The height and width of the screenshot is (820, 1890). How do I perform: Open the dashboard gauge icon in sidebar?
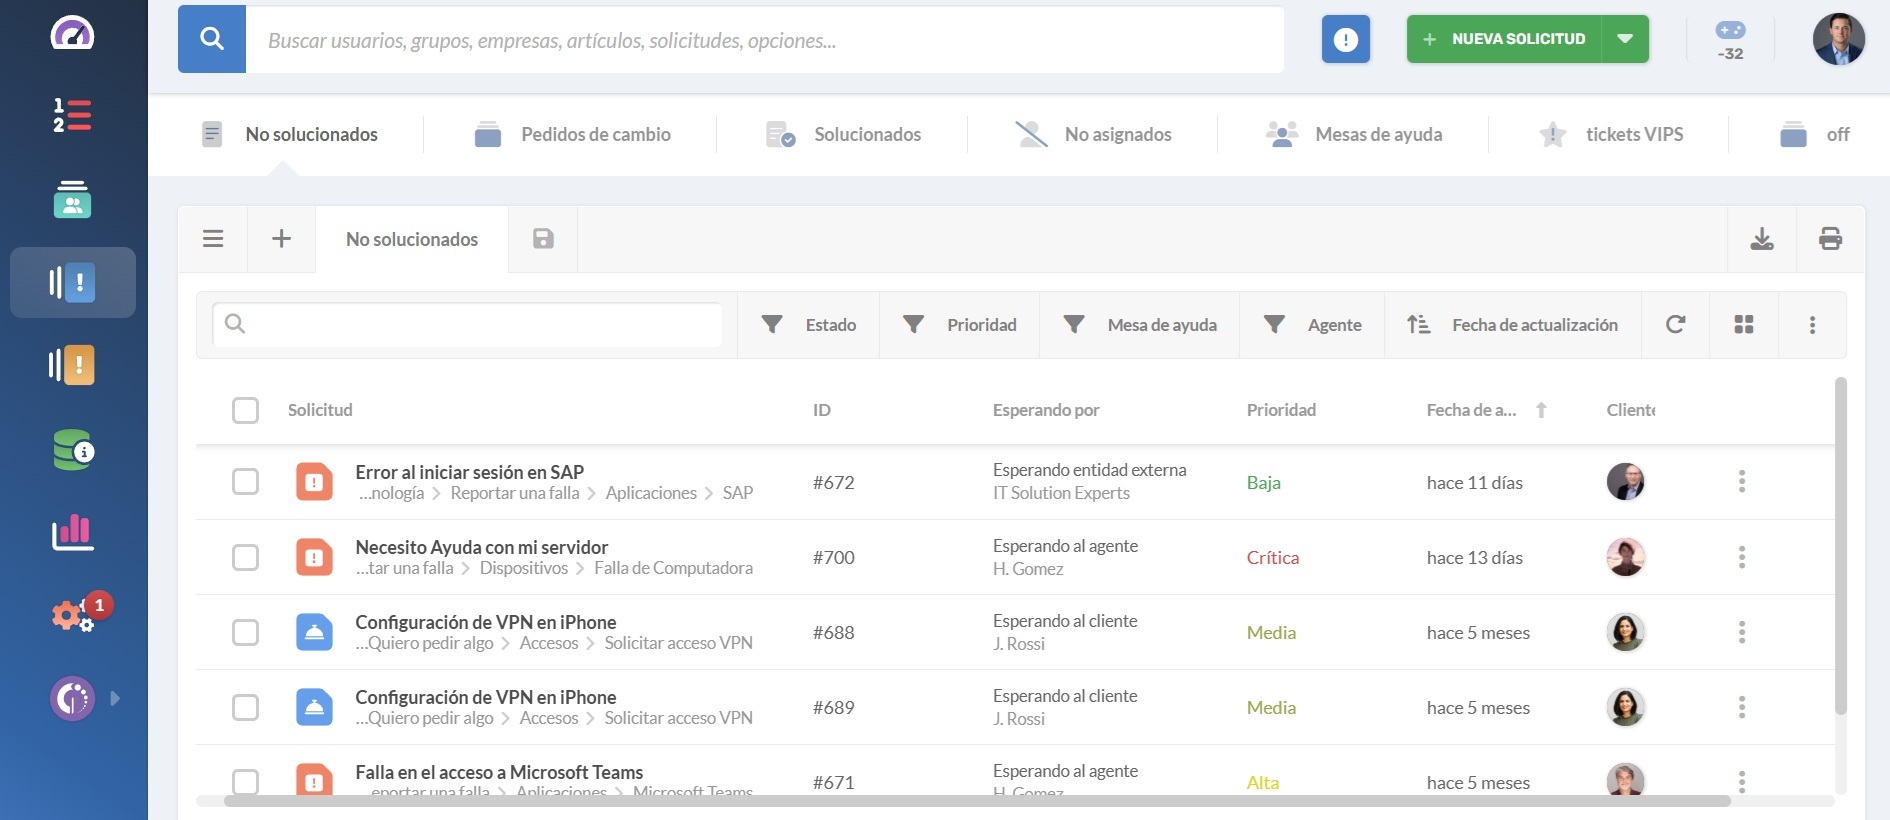(72, 34)
